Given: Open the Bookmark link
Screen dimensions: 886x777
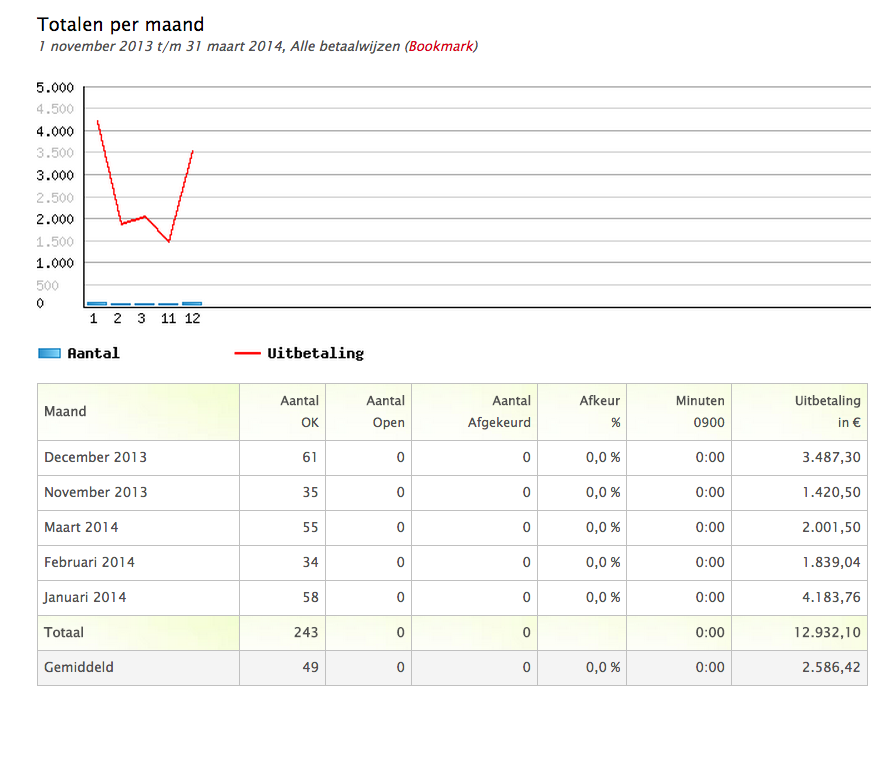Looking at the screenshot, I should [441, 46].
